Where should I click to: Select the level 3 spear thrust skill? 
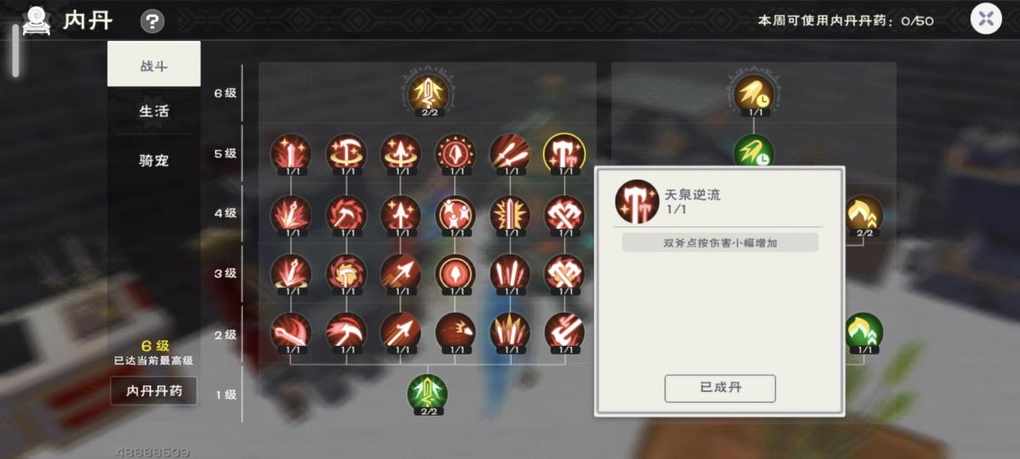(x=400, y=272)
